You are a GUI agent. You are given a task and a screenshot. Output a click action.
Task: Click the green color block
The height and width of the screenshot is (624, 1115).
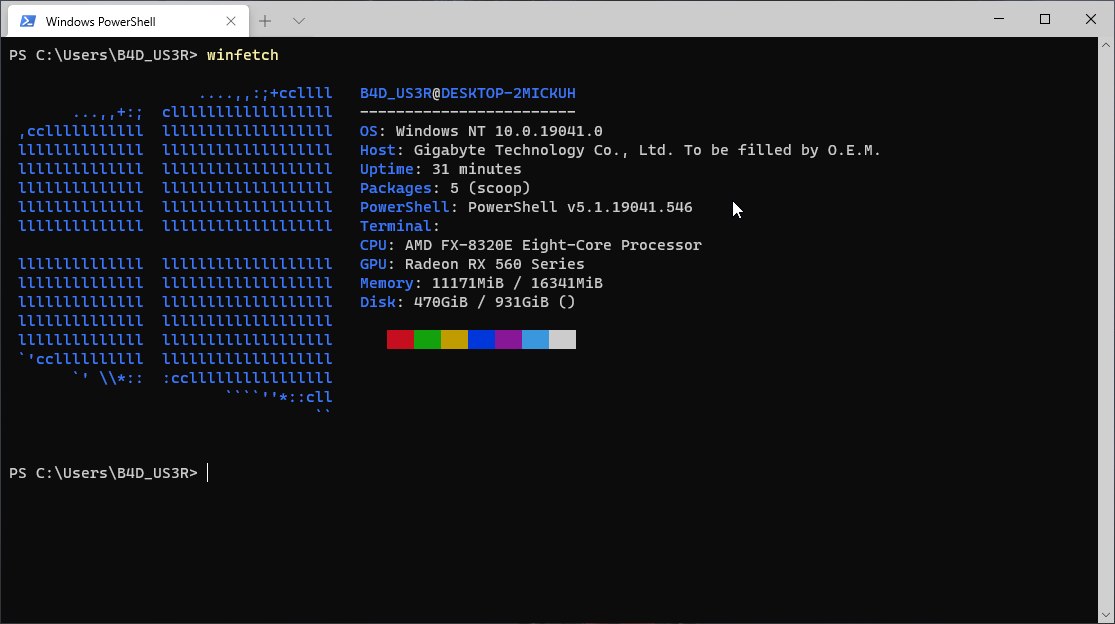(x=427, y=340)
